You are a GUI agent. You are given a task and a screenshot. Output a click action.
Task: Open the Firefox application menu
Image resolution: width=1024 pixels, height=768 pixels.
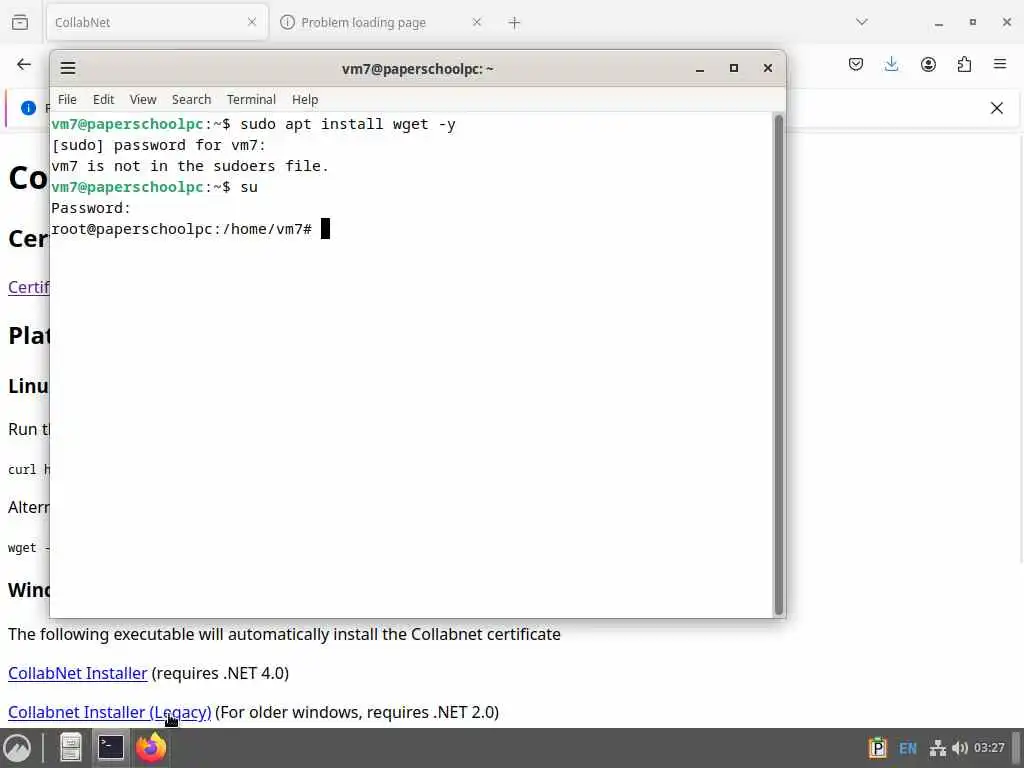coord(1000,64)
